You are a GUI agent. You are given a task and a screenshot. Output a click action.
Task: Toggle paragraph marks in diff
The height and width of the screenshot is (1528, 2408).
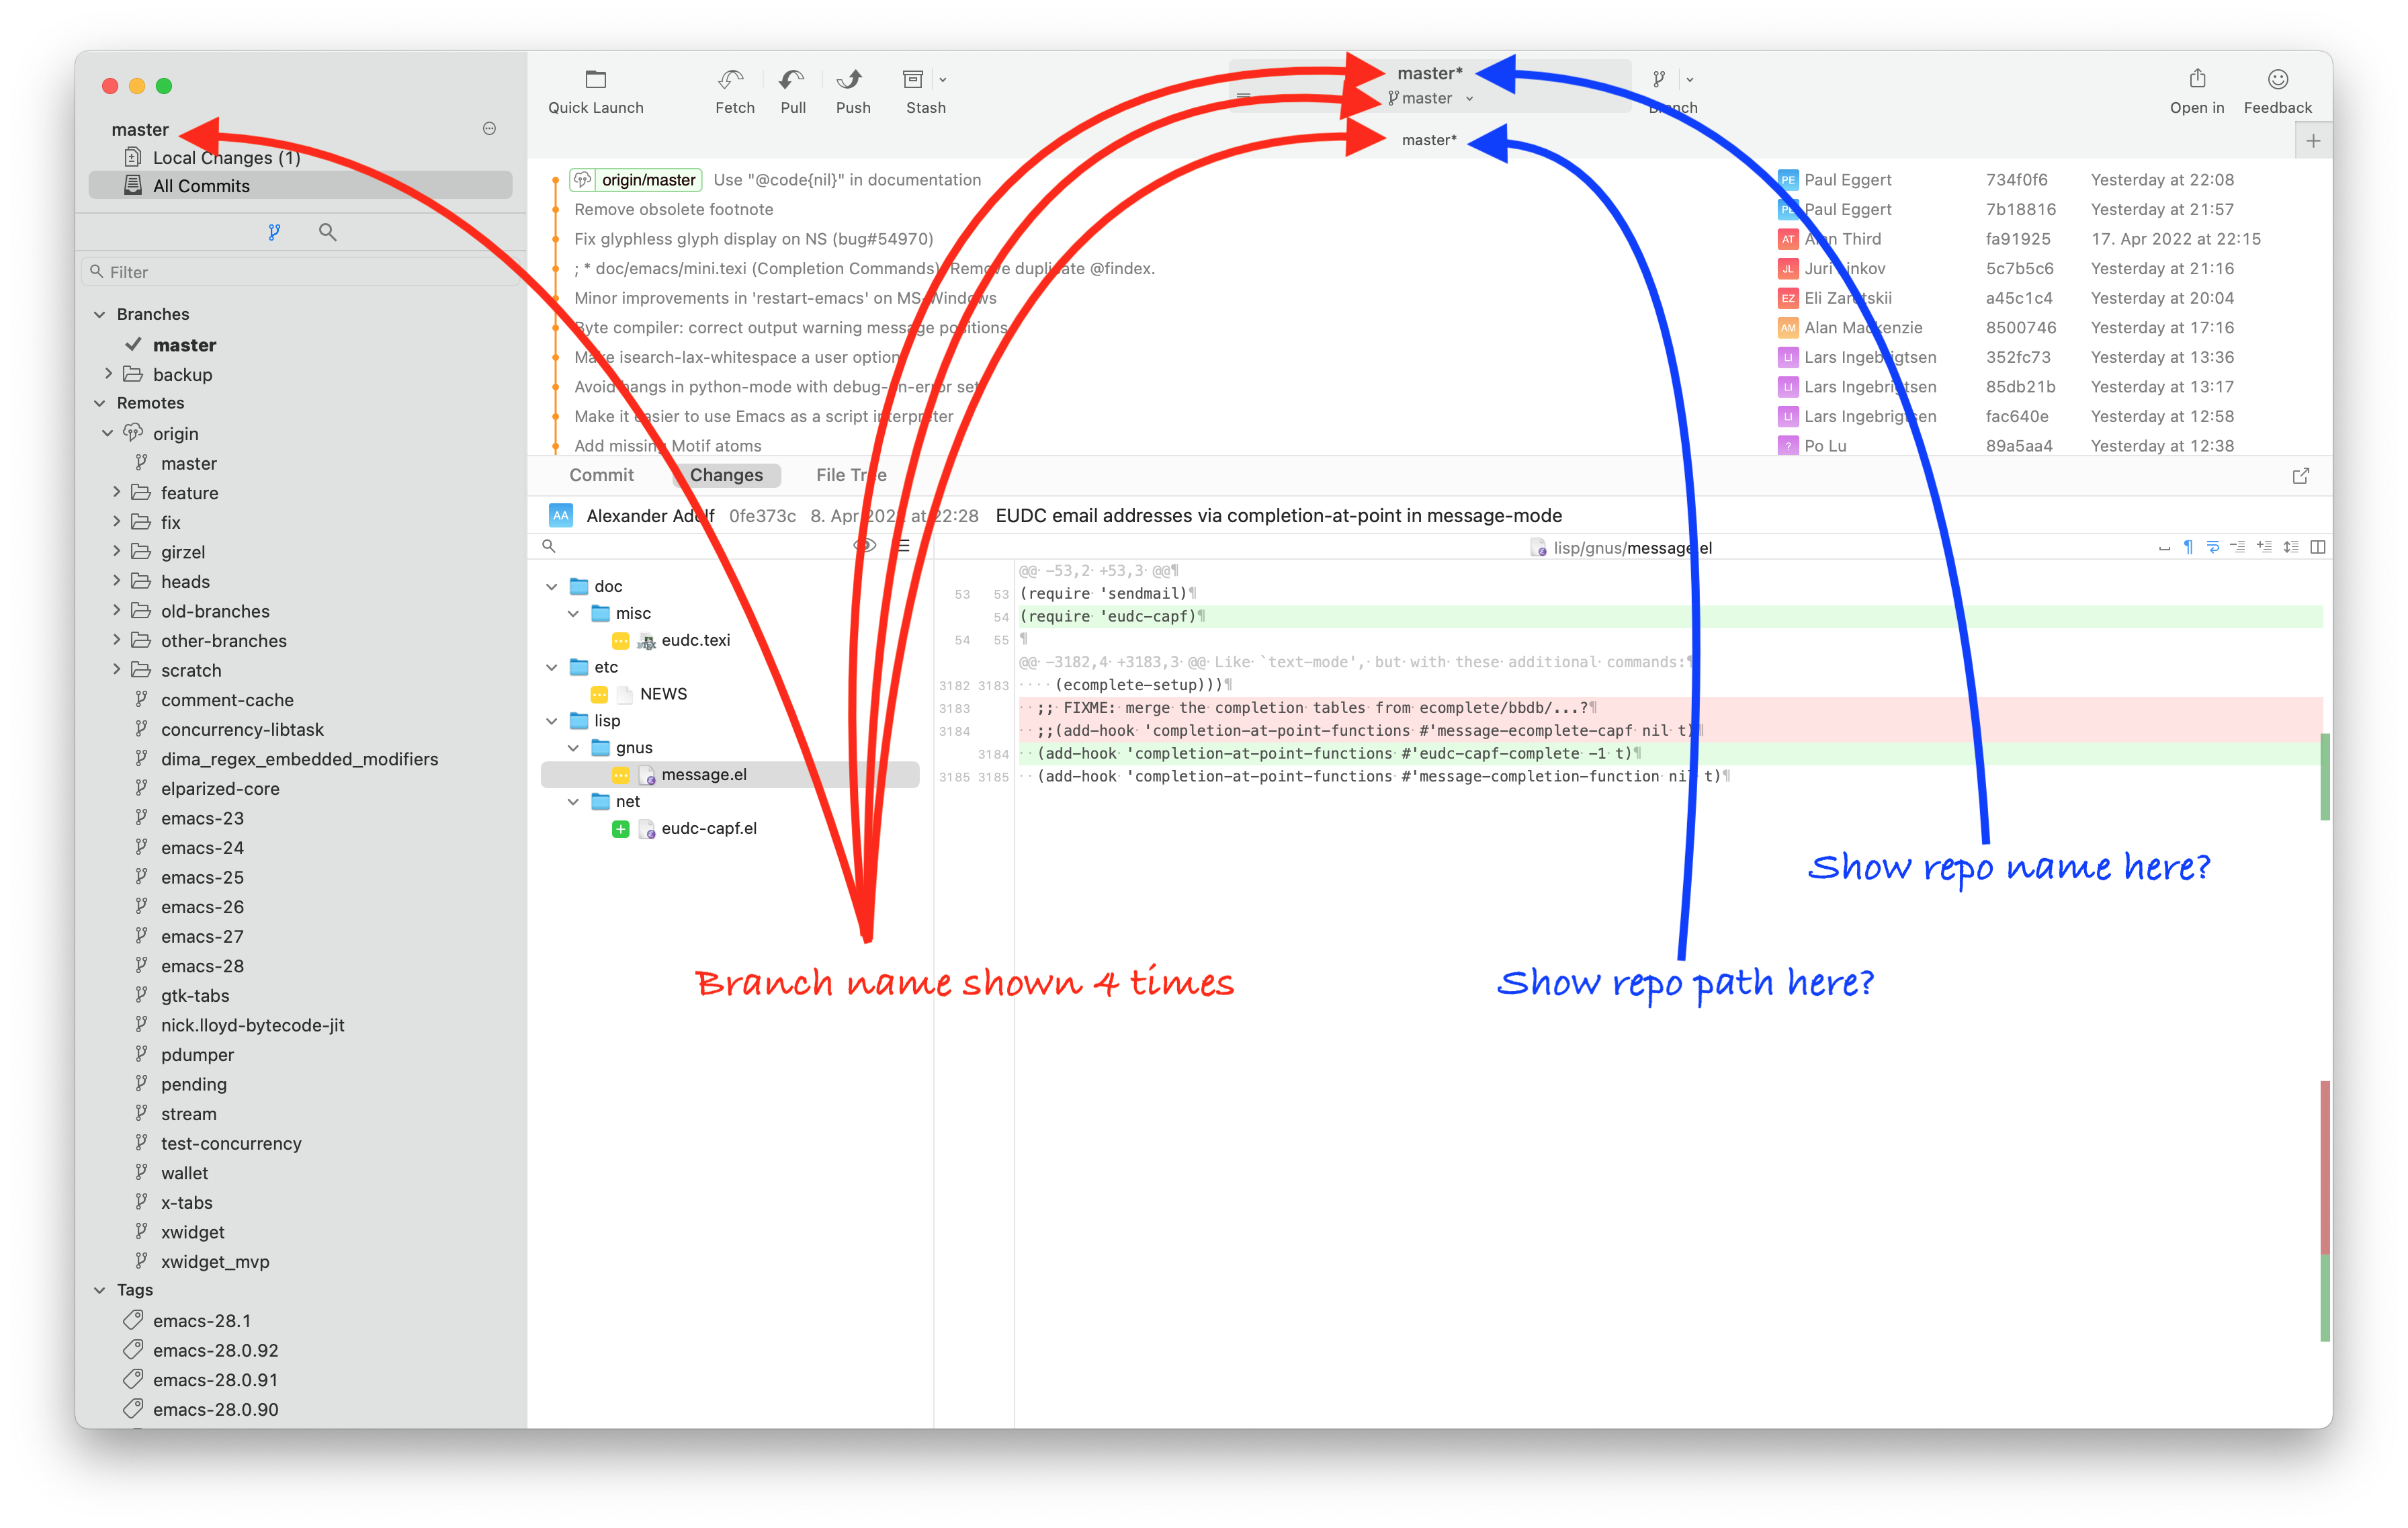click(2188, 547)
